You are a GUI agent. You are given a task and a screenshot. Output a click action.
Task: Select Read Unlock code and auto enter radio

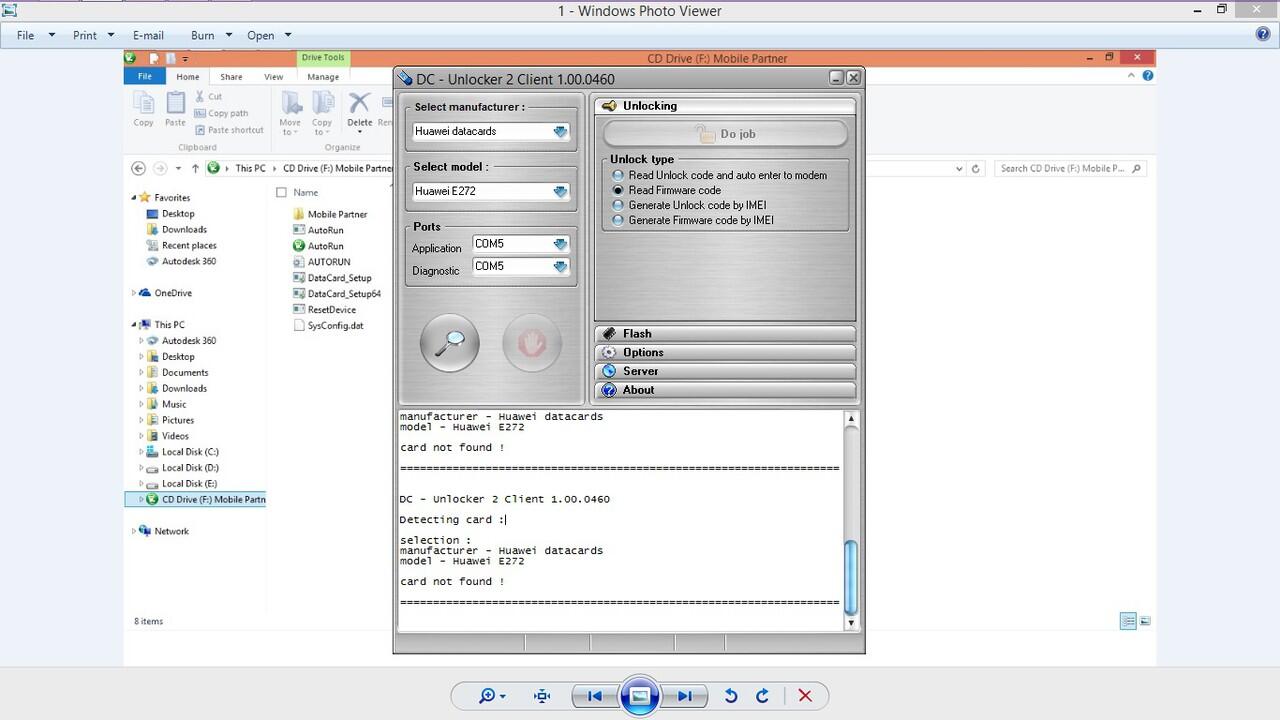(x=618, y=175)
